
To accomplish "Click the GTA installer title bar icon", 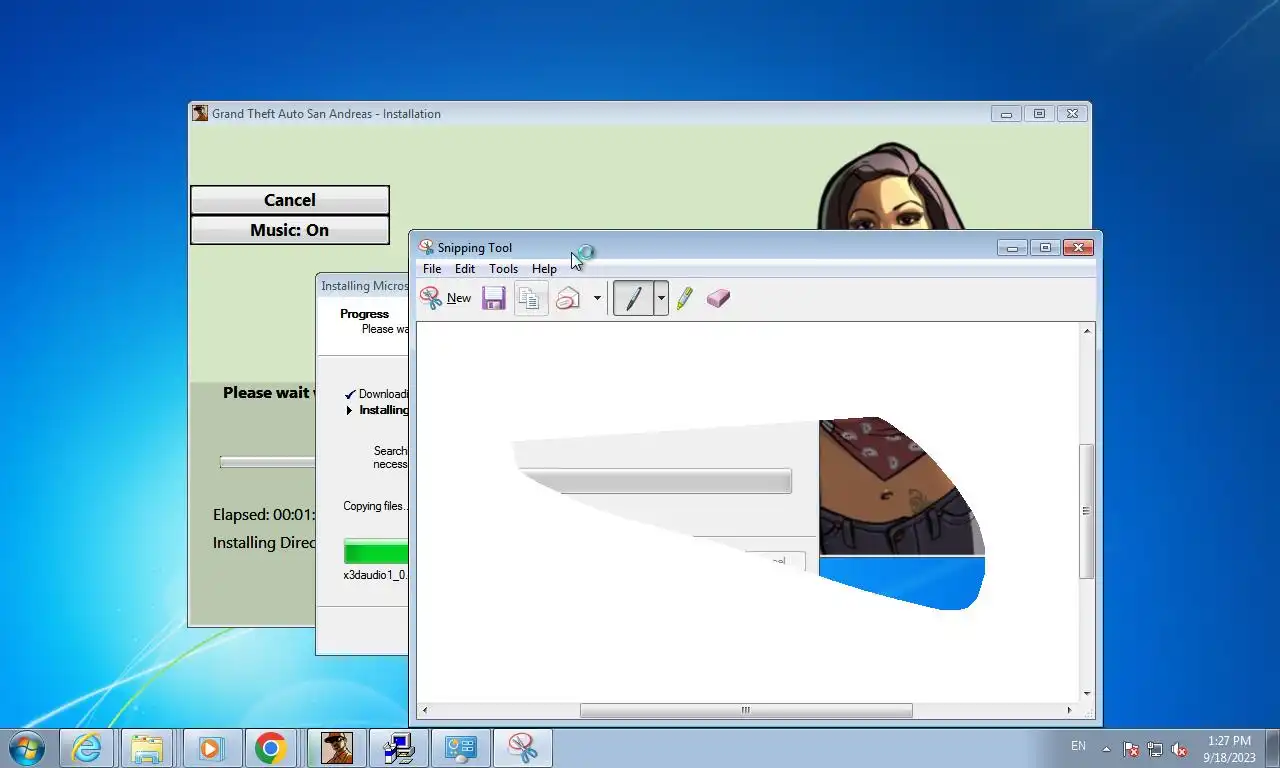I will 200,113.
